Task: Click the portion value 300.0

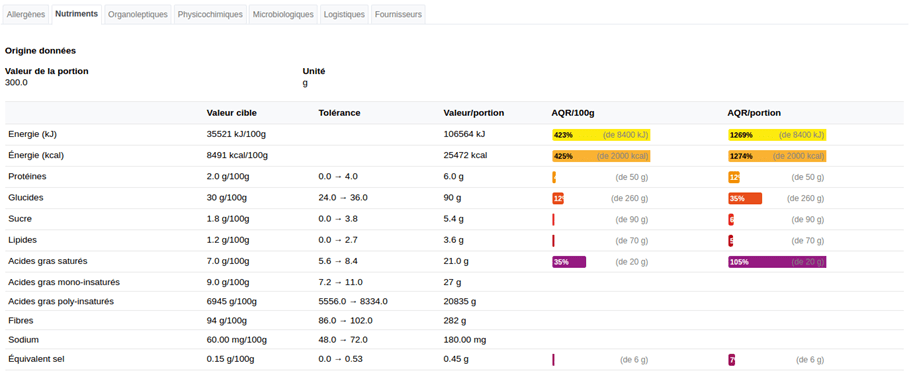Action: 16,82
